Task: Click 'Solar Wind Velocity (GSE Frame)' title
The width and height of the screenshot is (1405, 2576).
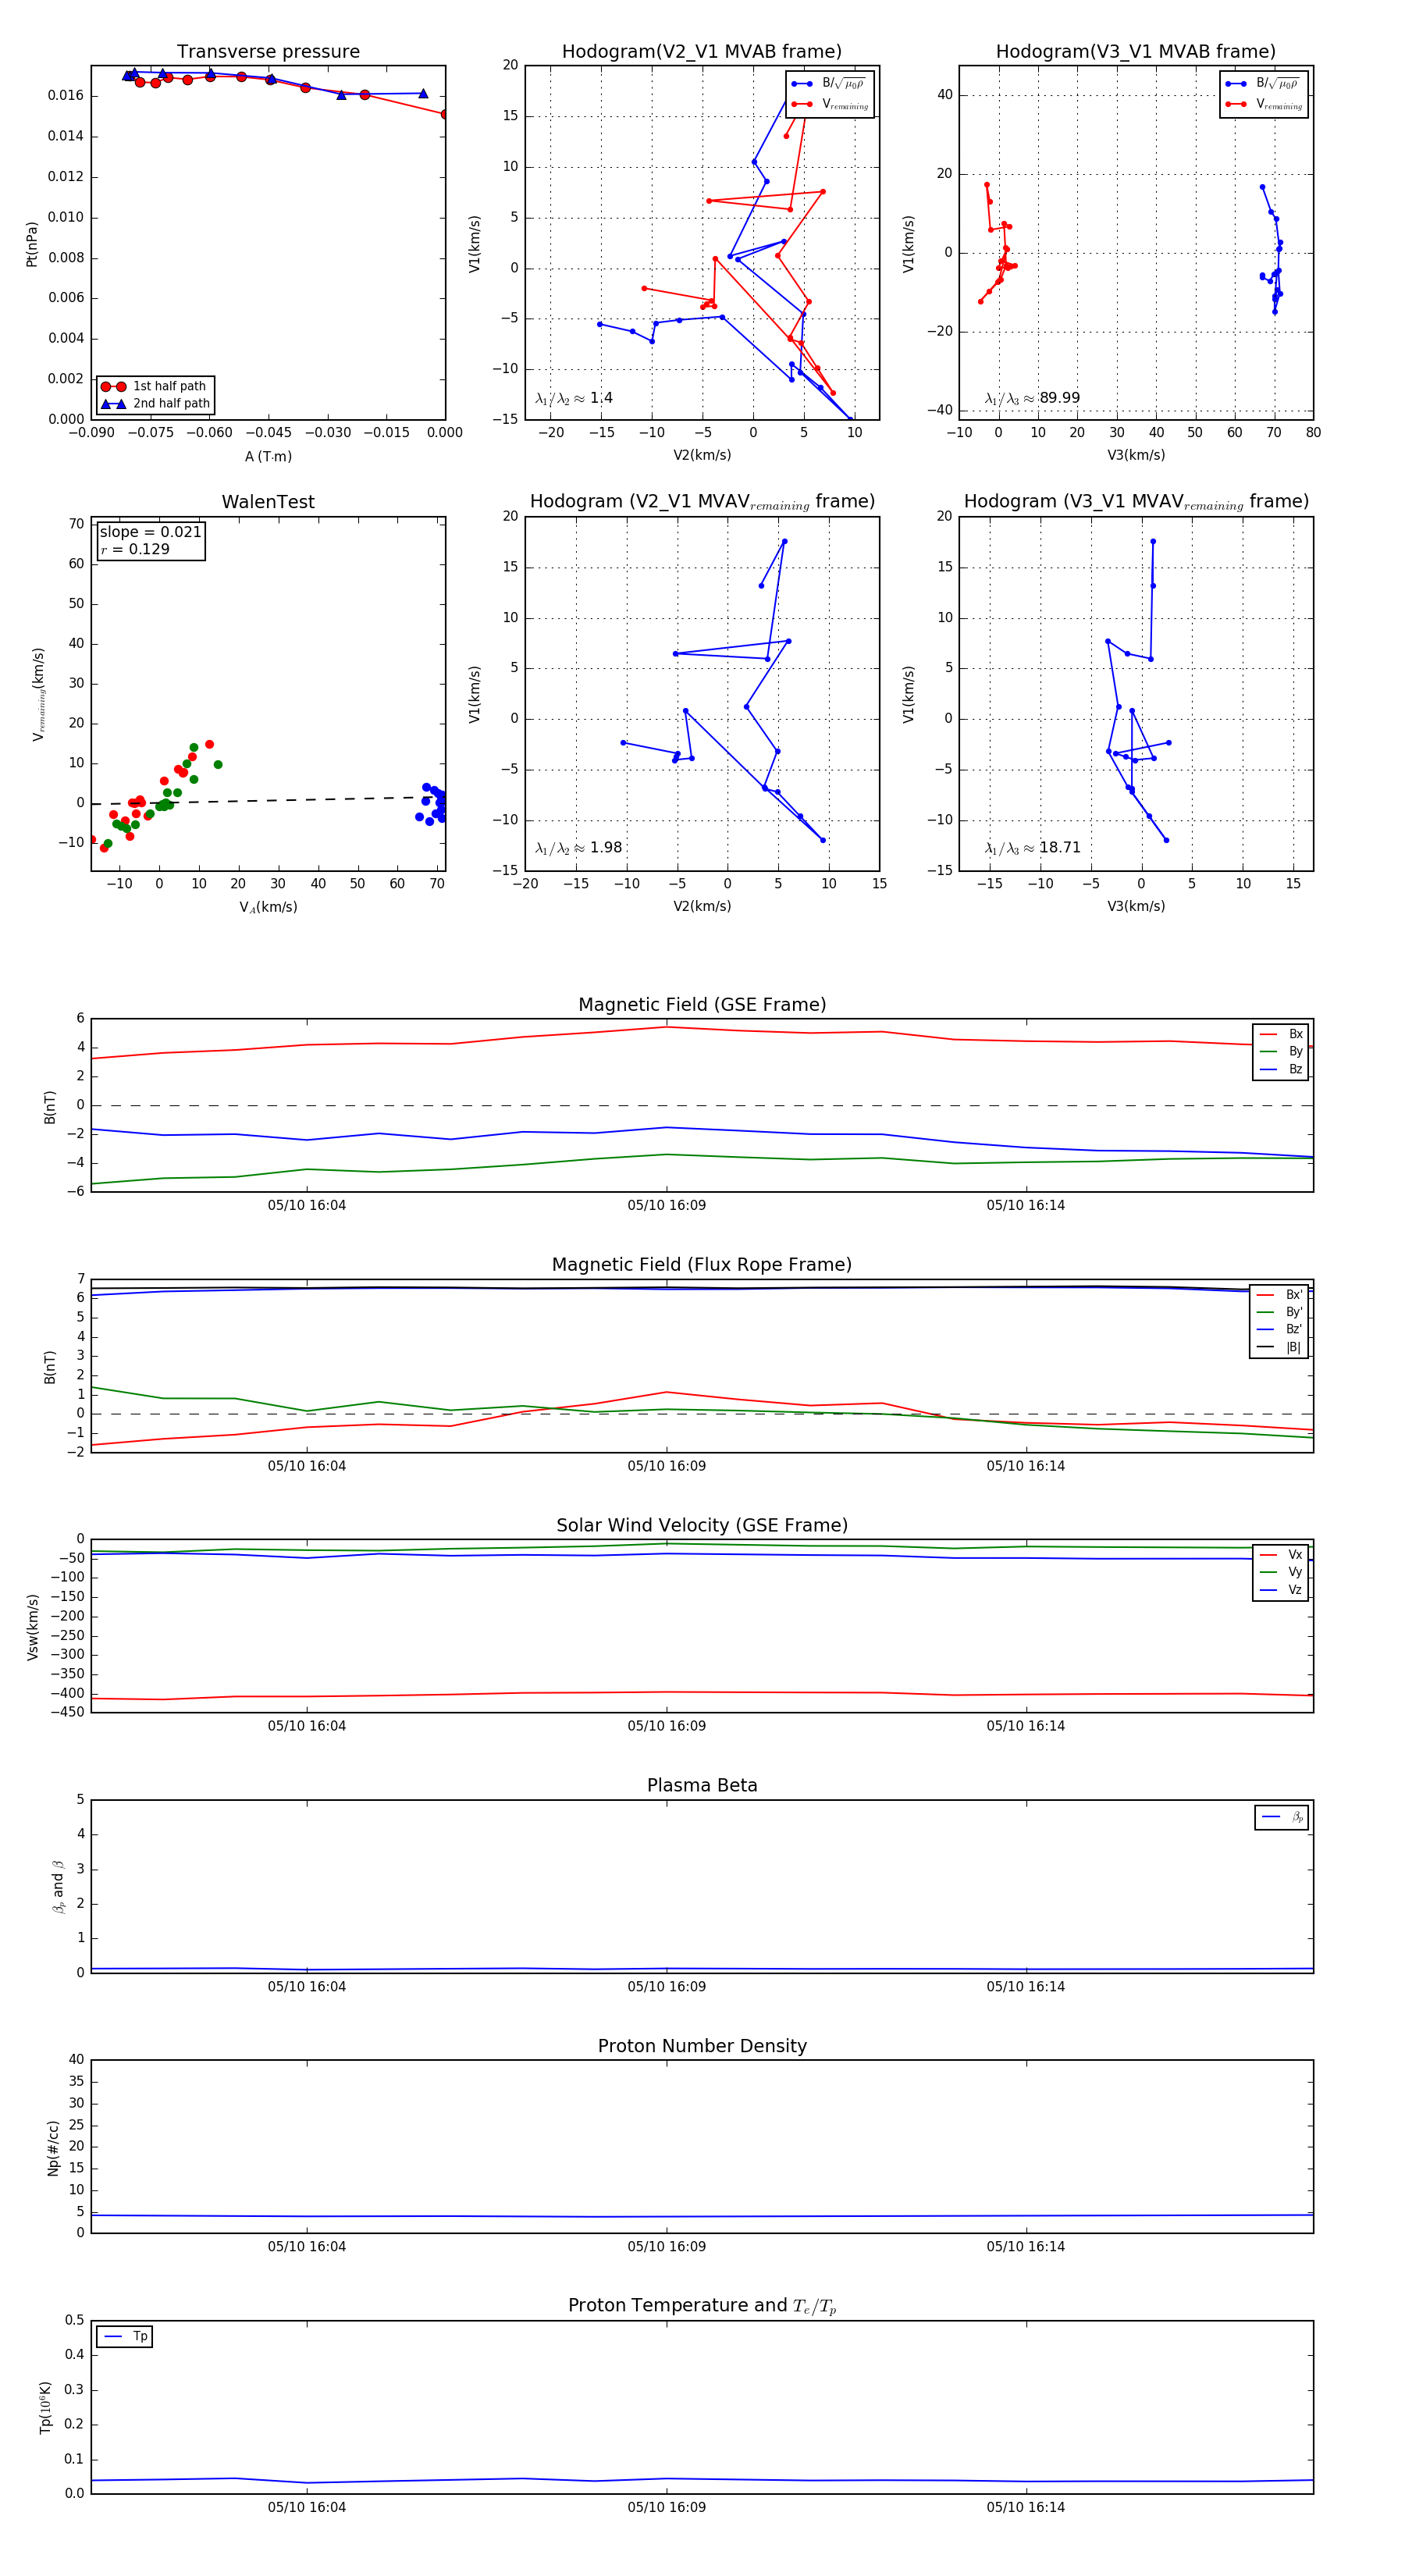Action: tap(702, 1525)
